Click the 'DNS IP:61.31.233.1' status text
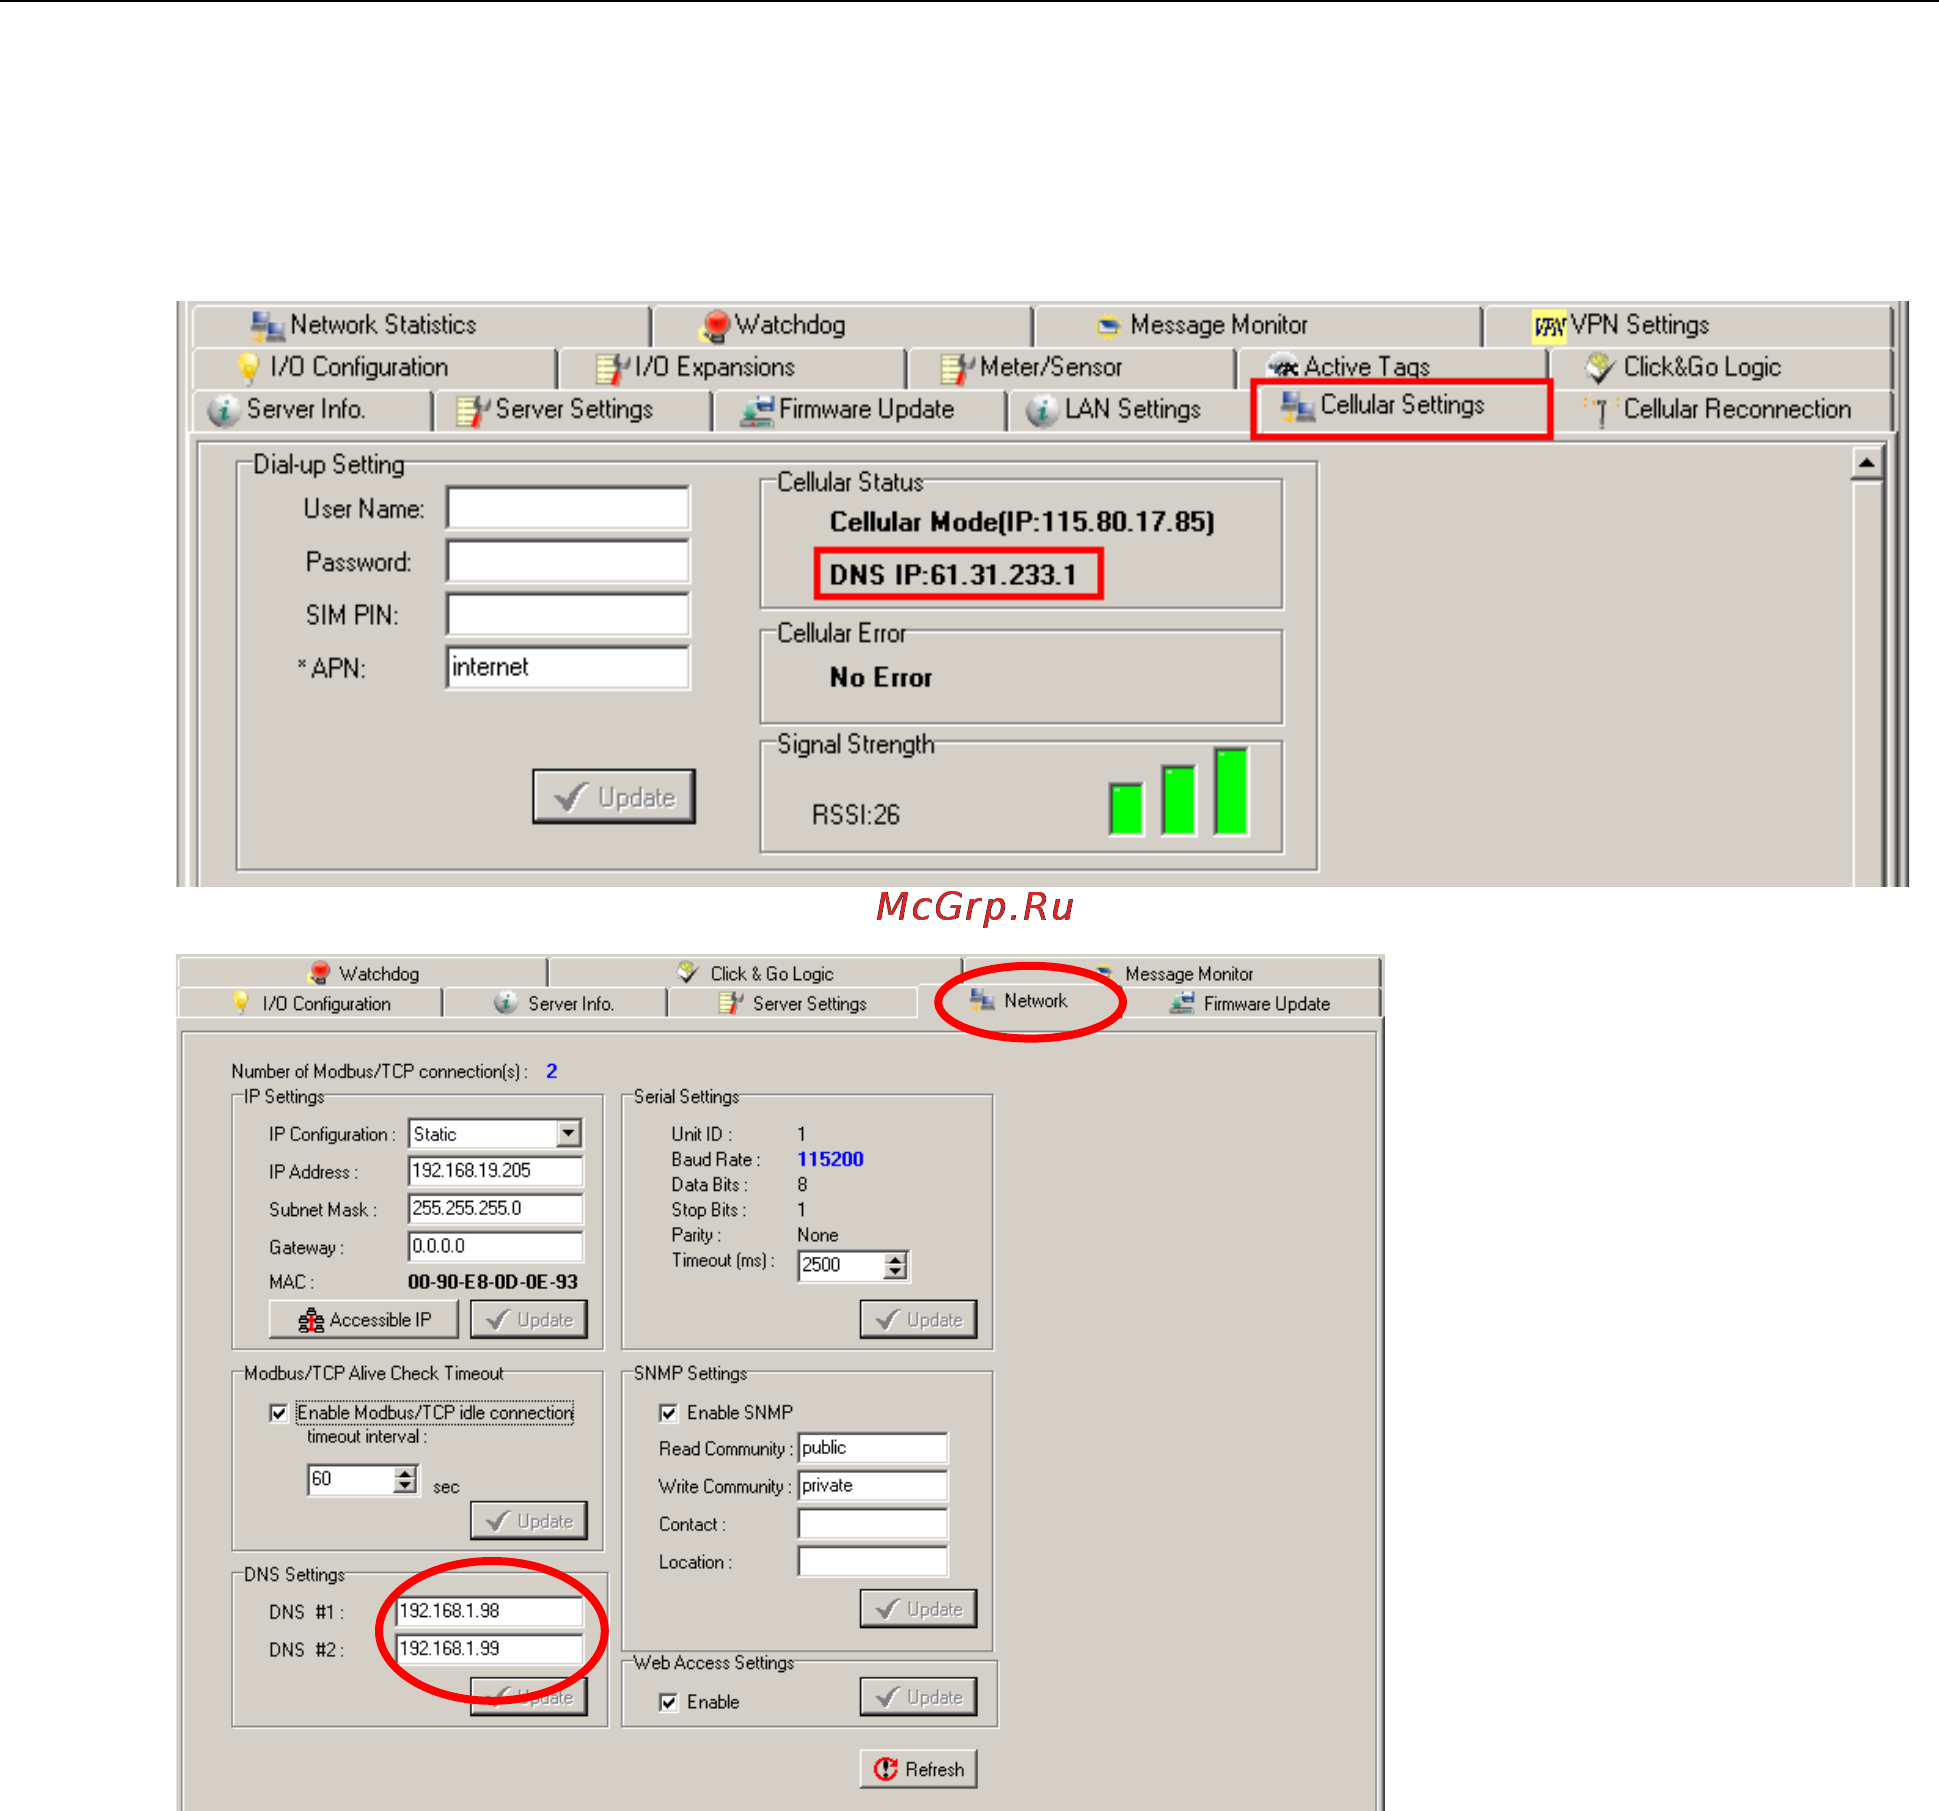1939x1811 pixels. tap(953, 575)
